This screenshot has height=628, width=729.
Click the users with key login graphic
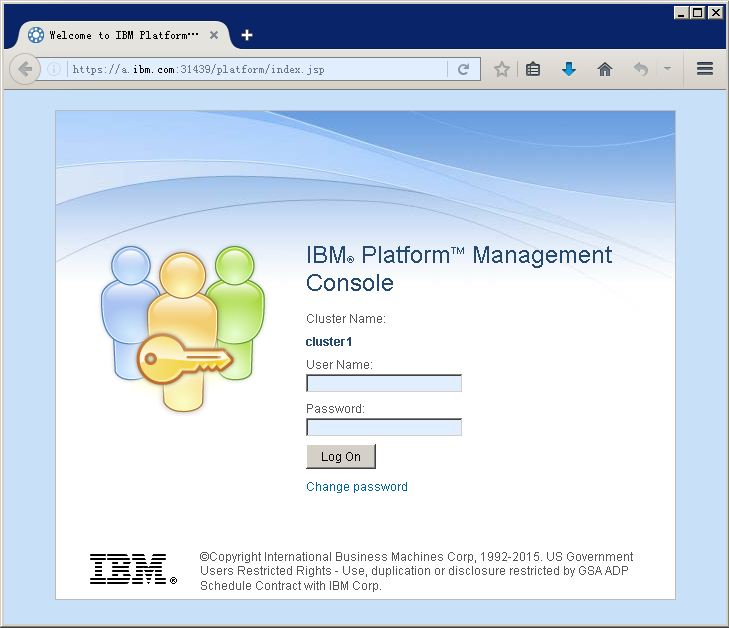183,329
